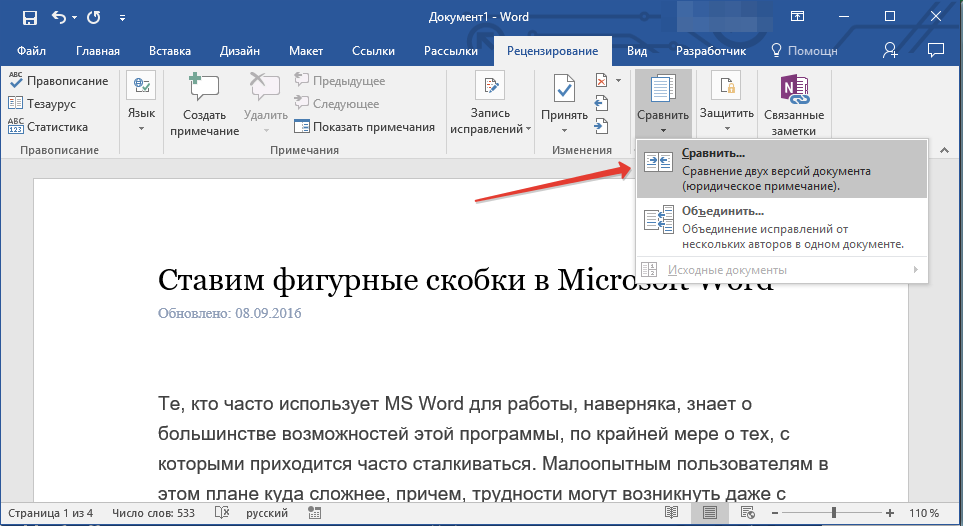Click the Undo arrow icon

coord(59,17)
